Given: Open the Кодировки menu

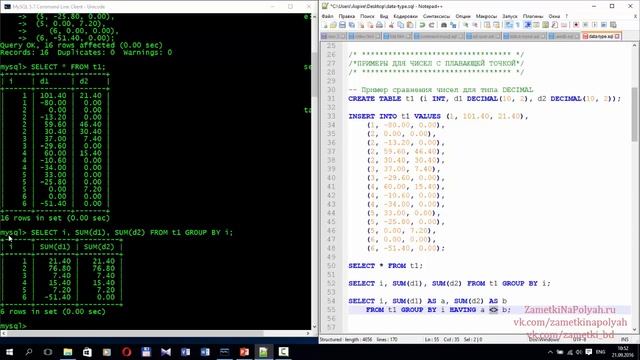Looking at the screenshot, I should (405, 16).
